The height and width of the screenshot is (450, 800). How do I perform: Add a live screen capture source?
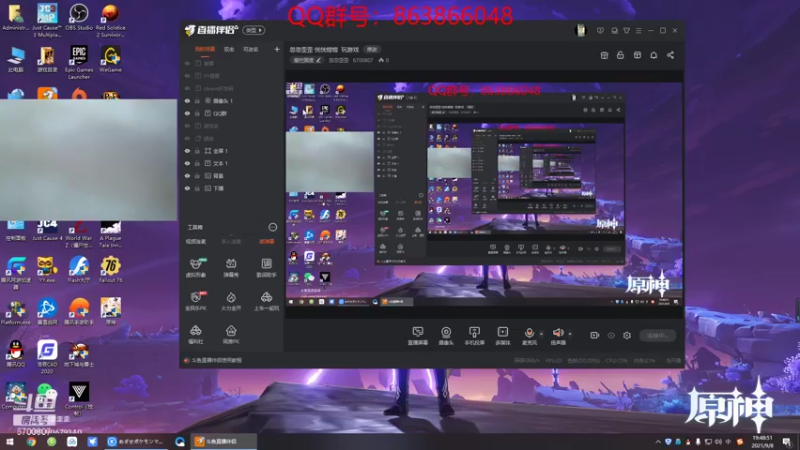[x=418, y=336]
